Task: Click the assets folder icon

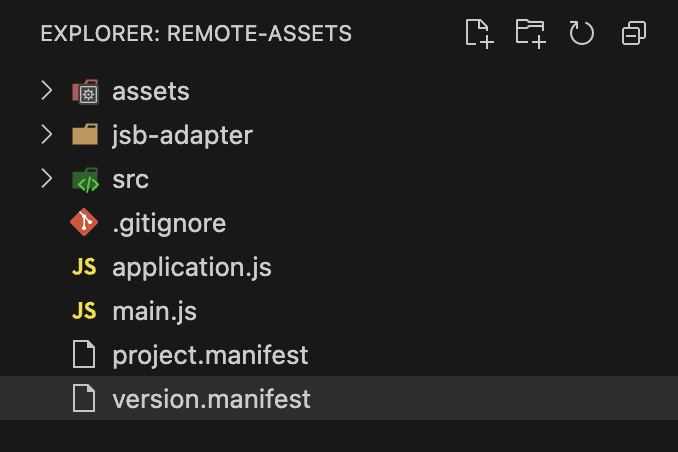Action: 85,92
